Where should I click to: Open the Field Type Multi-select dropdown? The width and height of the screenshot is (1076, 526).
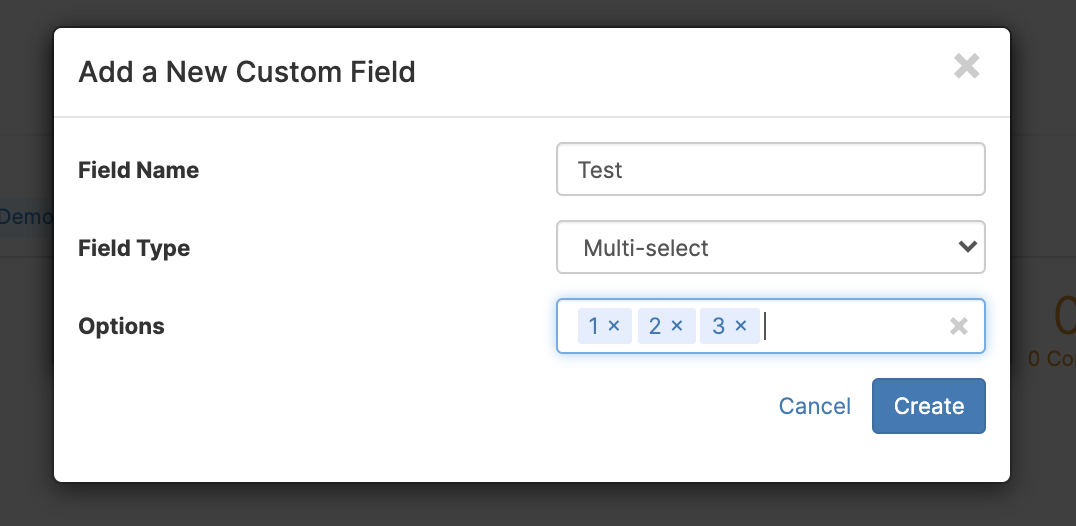(771, 247)
